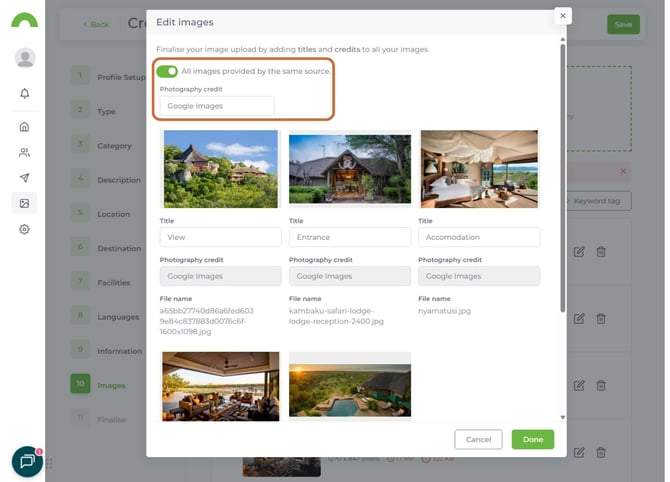Screen dimensions: 670x482
Task: Edit the 'Accomodation' title field
Action: pyautogui.click(x=479, y=237)
